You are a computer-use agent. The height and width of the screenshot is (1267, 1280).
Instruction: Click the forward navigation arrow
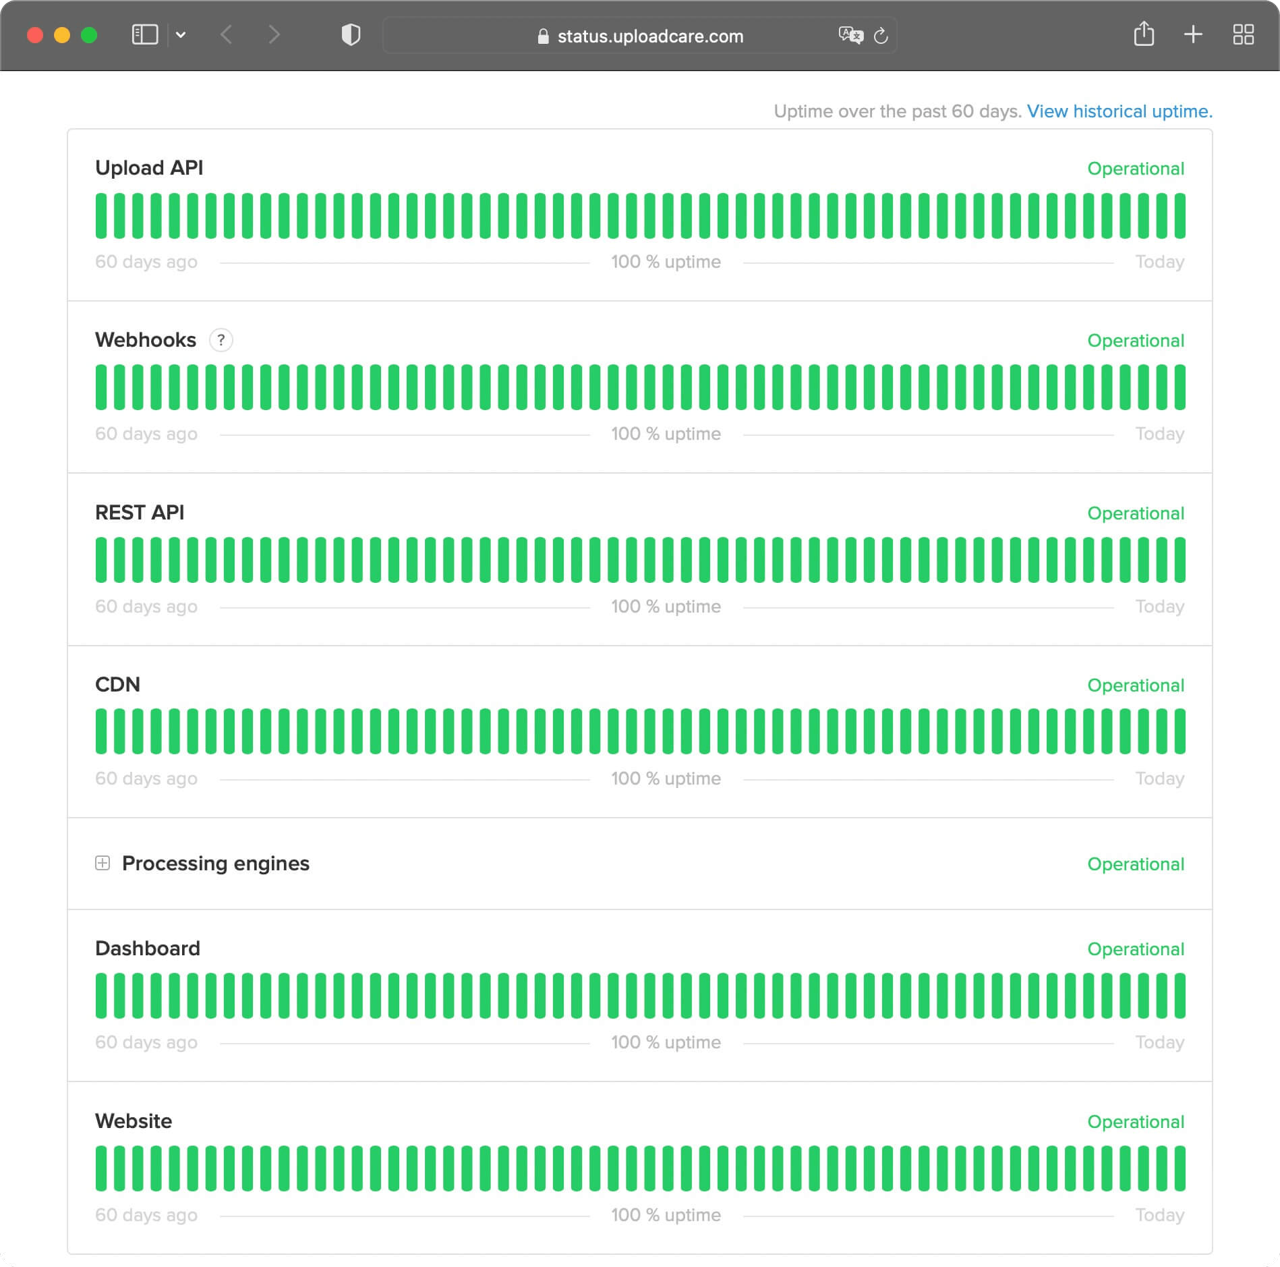tap(274, 34)
